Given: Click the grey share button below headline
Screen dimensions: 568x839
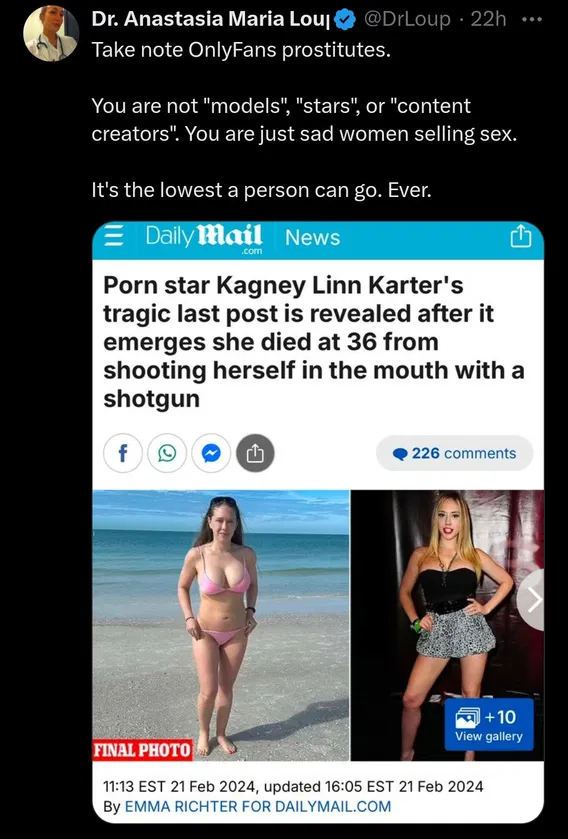Looking at the screenshot, I should pos(255,453).
